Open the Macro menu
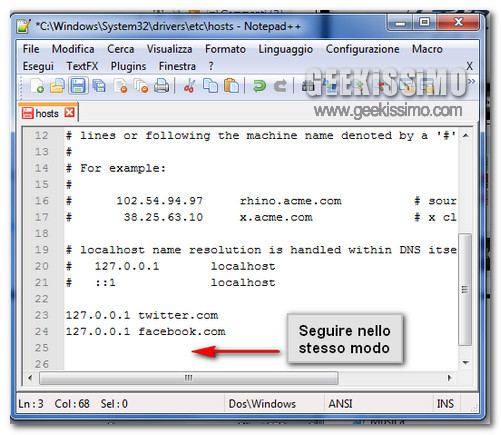 pyautogui.click(x=427, y=49)
